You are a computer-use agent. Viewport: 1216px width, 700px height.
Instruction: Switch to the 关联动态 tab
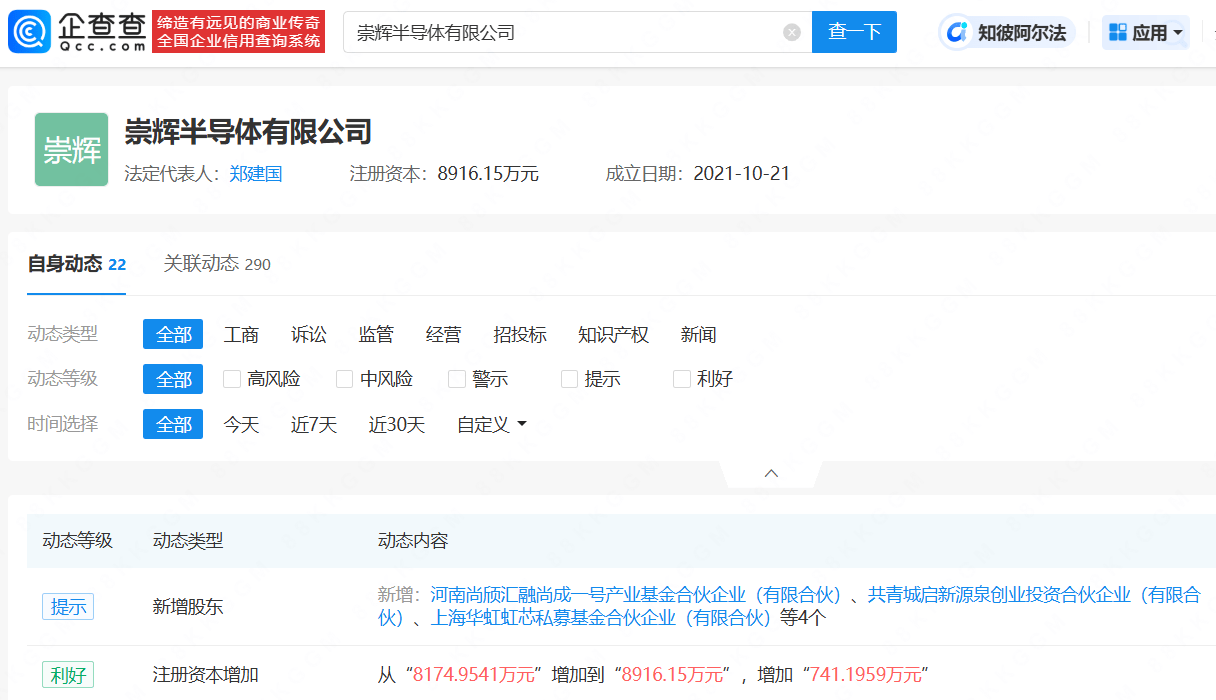pos(217,264)
